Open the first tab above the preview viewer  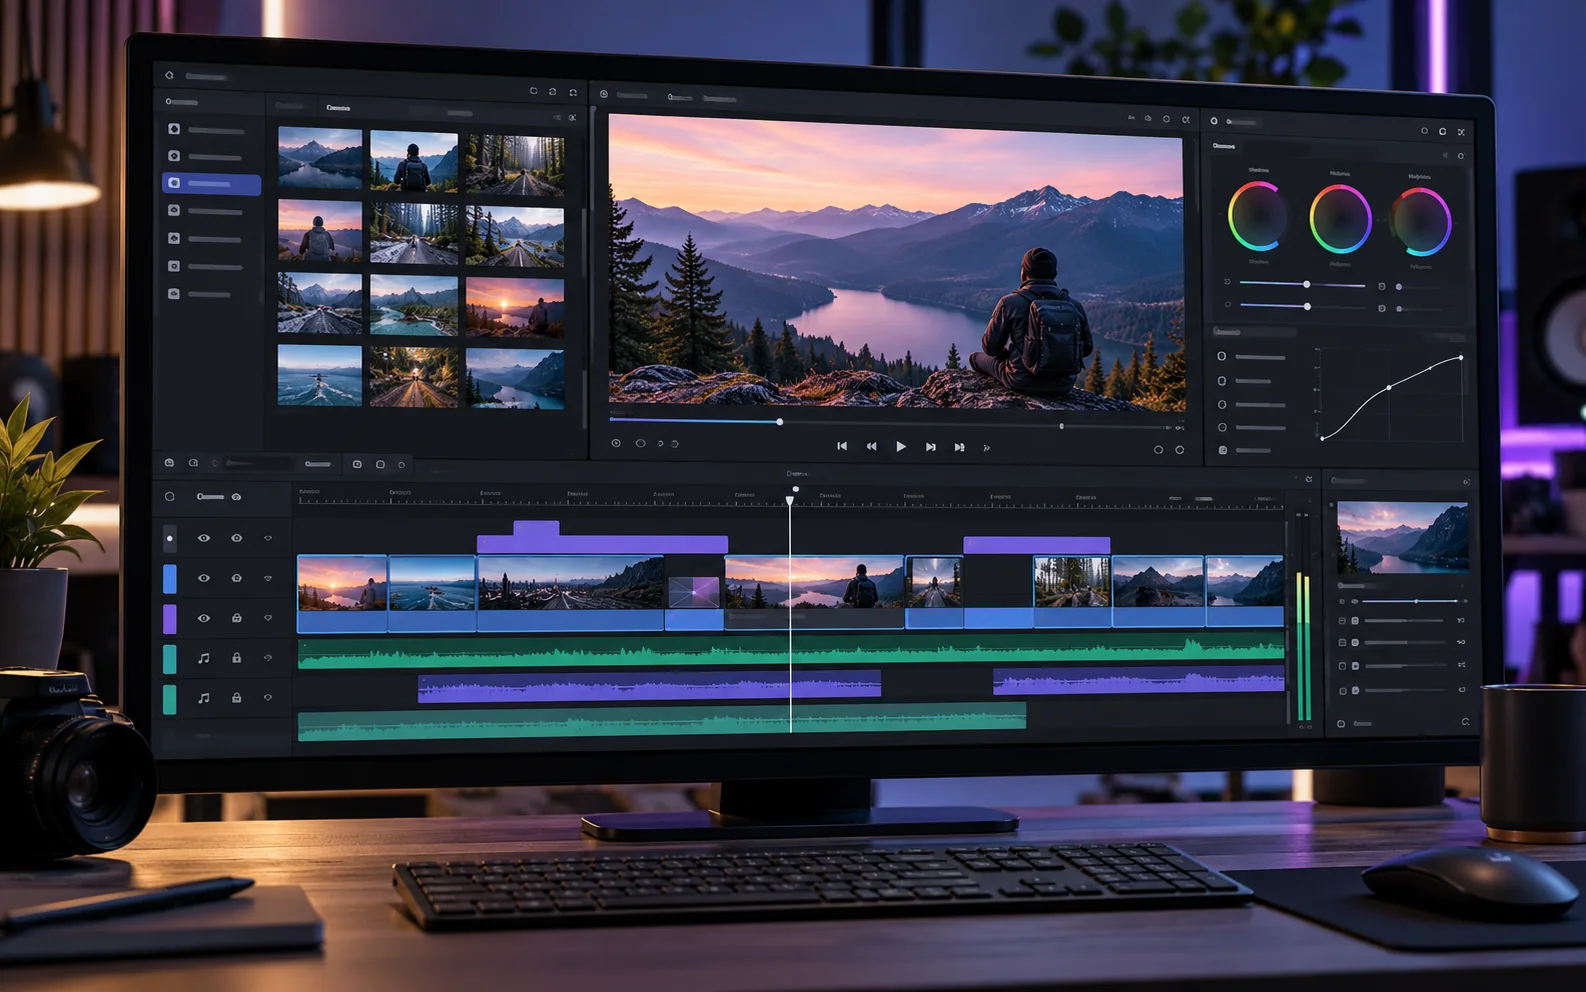(x=631, y=95)
